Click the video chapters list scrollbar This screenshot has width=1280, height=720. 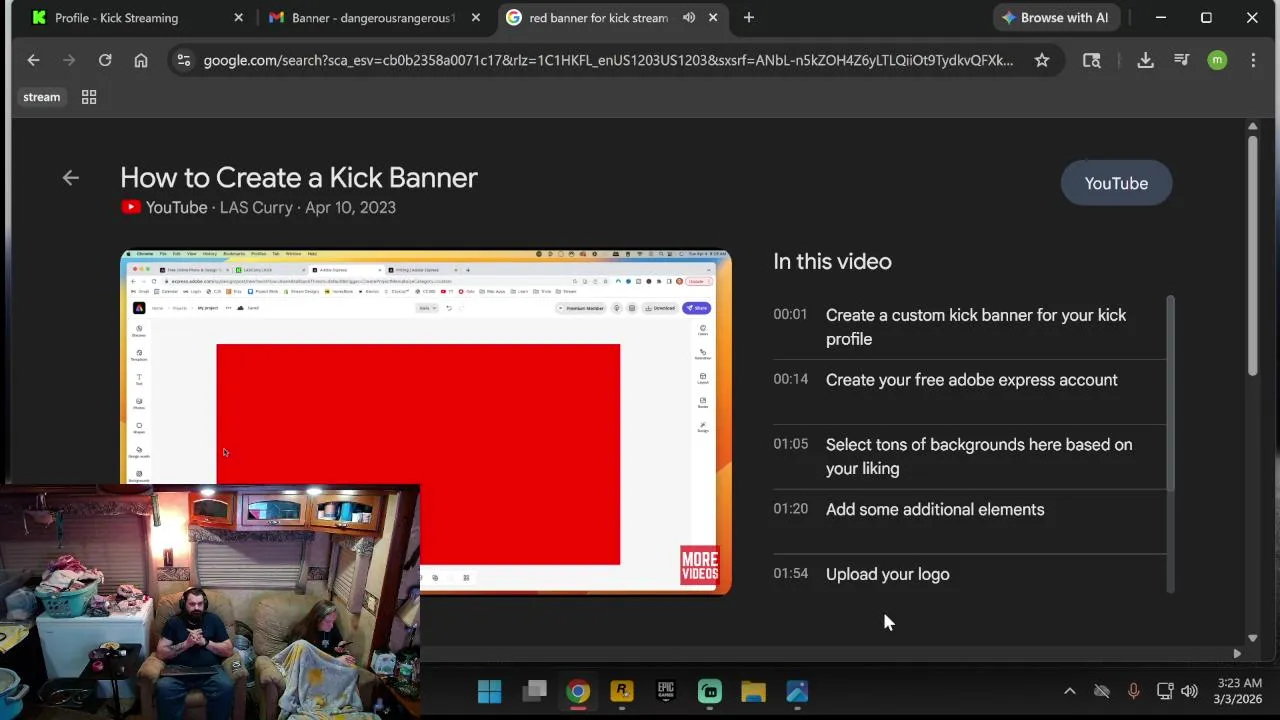tap(1170, 395)
